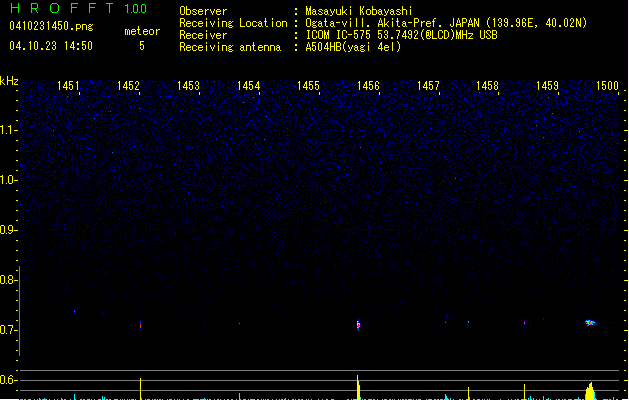This screenshot has height=400, width=629.
Task: Click the 1455 time axis marker
Action: pyautogui.click(x=308, y=86)
